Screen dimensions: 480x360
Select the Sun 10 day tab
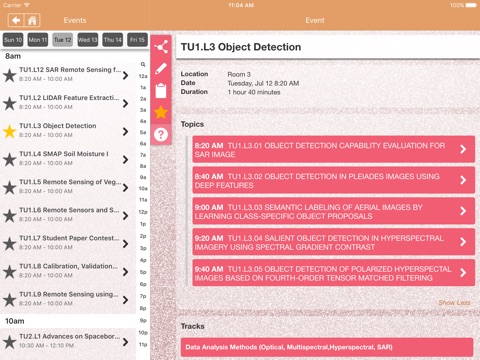13,40
